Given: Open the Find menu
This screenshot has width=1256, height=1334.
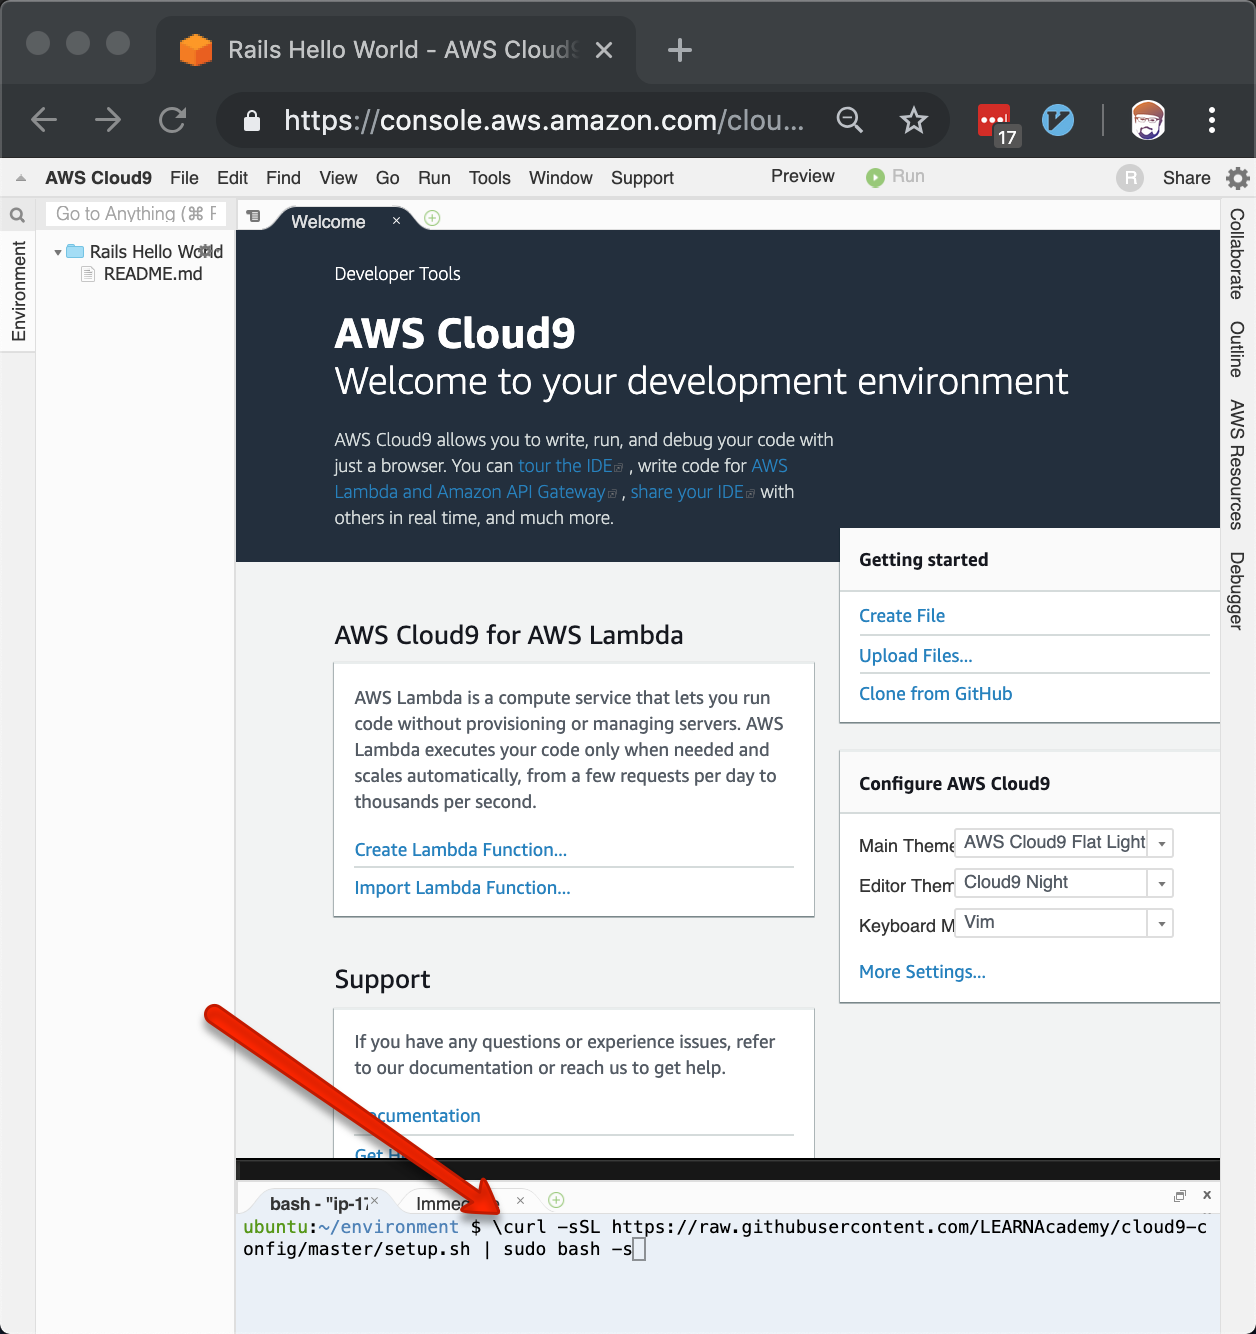Looking at the screenshot, I should click(283, 178).
